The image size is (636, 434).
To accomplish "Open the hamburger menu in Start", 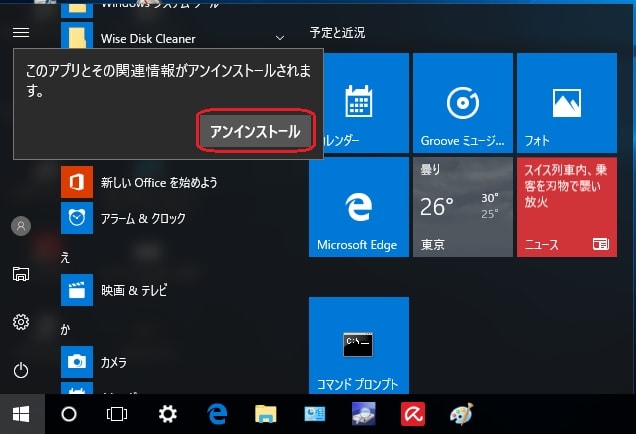I will (x=21, y=32).
